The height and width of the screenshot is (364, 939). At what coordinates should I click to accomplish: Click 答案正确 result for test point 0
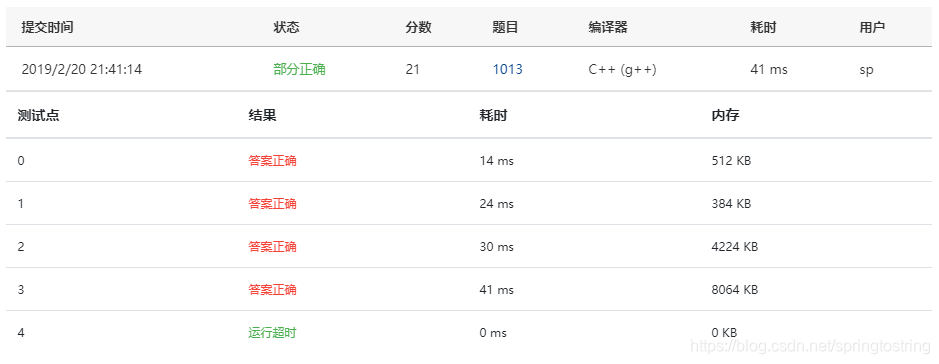click(x=272, y=160)
